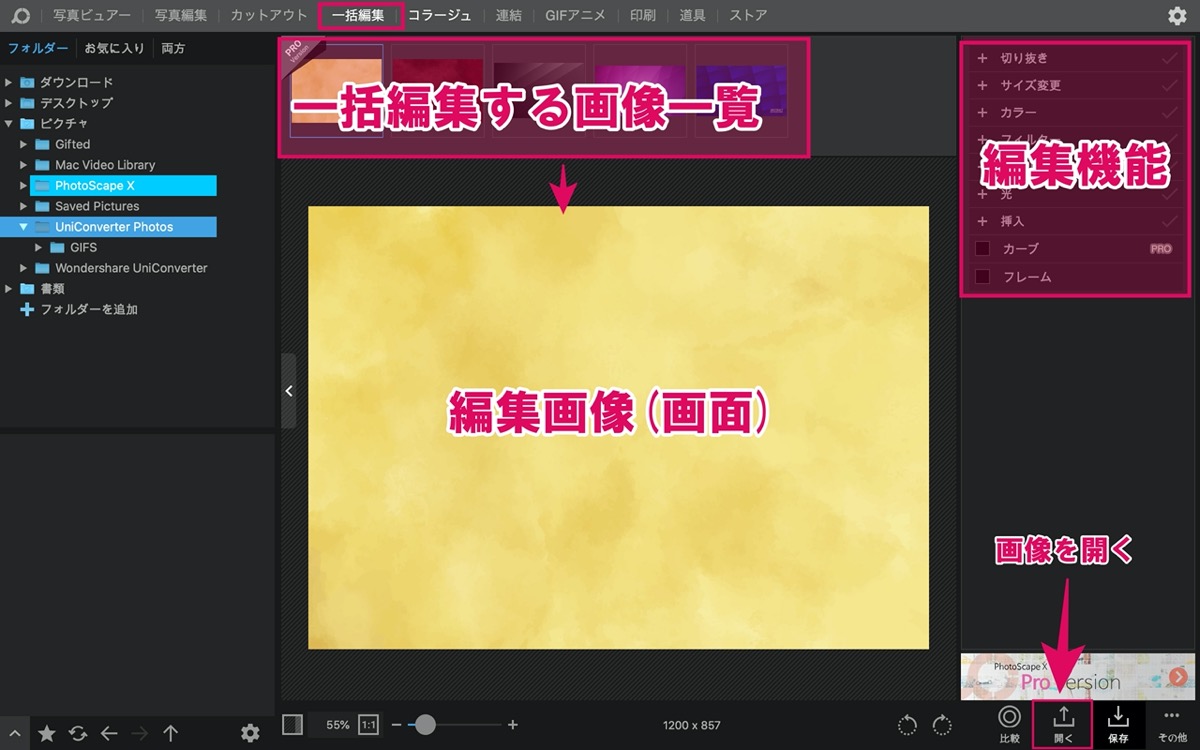
Task: Enable the フレーム checkbox
Action: pos(982,276)
